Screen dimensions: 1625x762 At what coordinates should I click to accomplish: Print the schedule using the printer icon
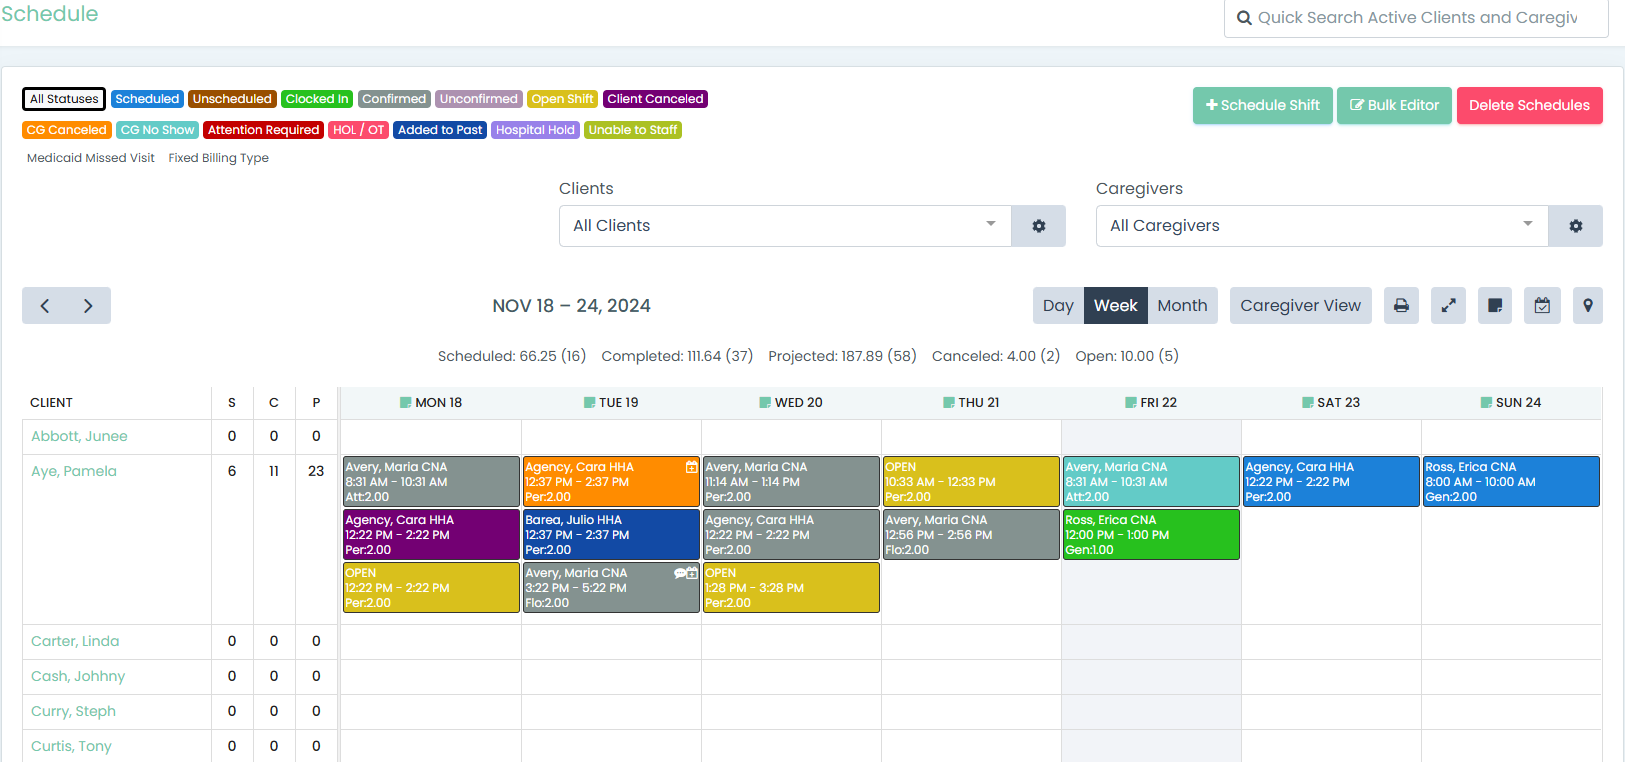click(x=1401, y=306)
